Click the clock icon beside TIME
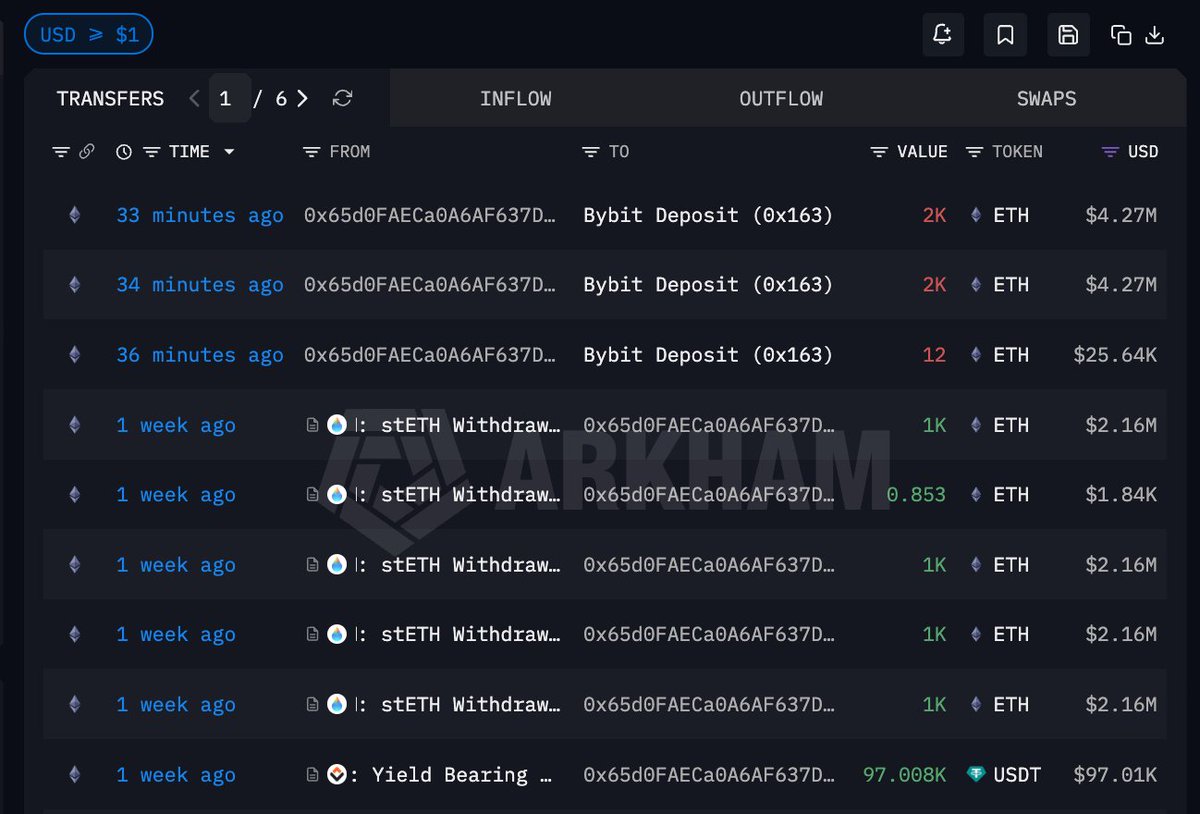Viewport: 1200px width, 814px height. (124, 152)
